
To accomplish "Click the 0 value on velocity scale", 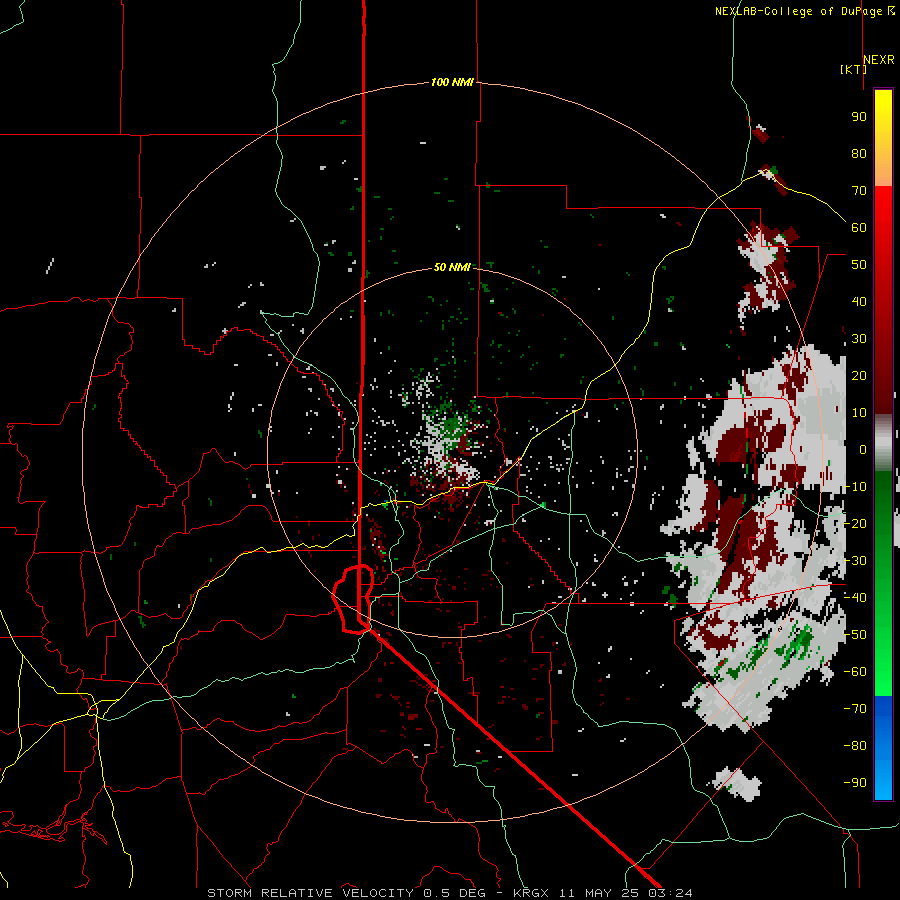I will (x=863, y=449).
